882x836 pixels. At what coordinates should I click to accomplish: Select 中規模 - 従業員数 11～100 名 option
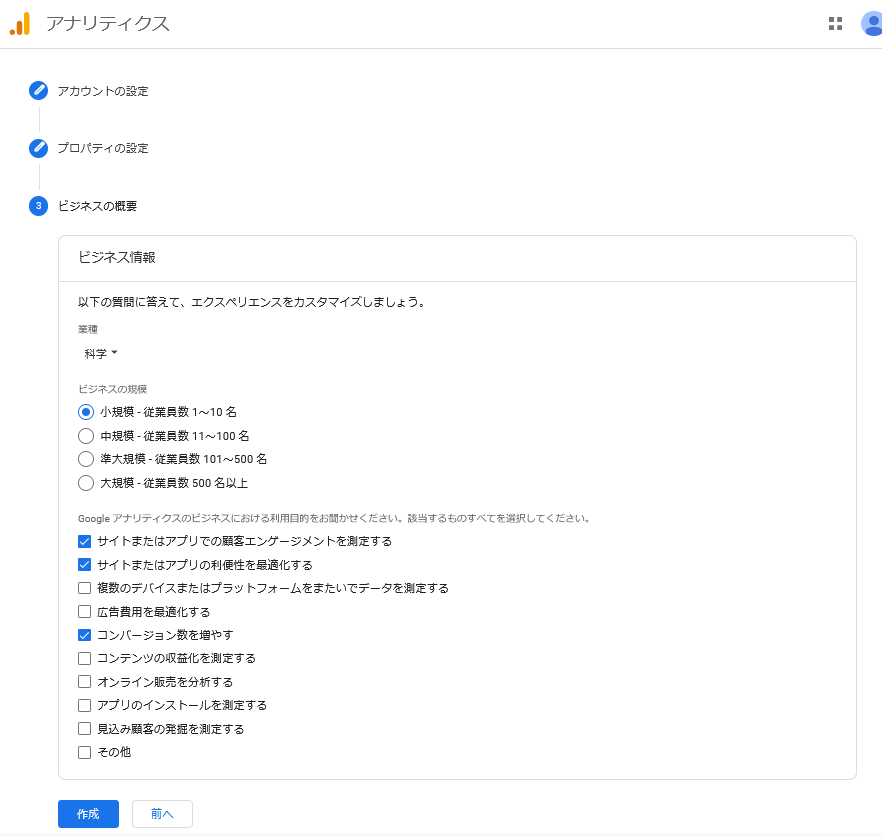pos(86,436)
